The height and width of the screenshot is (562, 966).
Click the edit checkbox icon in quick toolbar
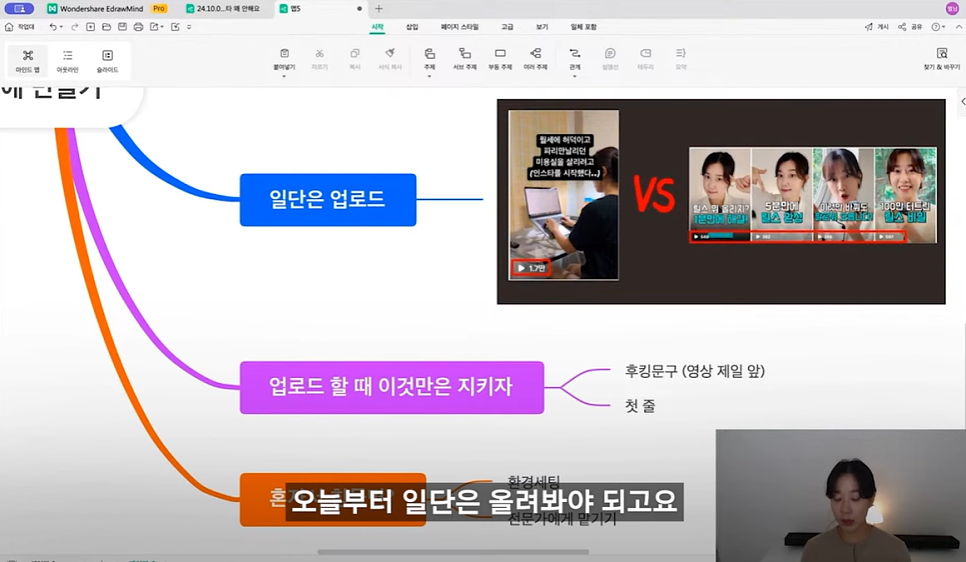pos(176,27)
